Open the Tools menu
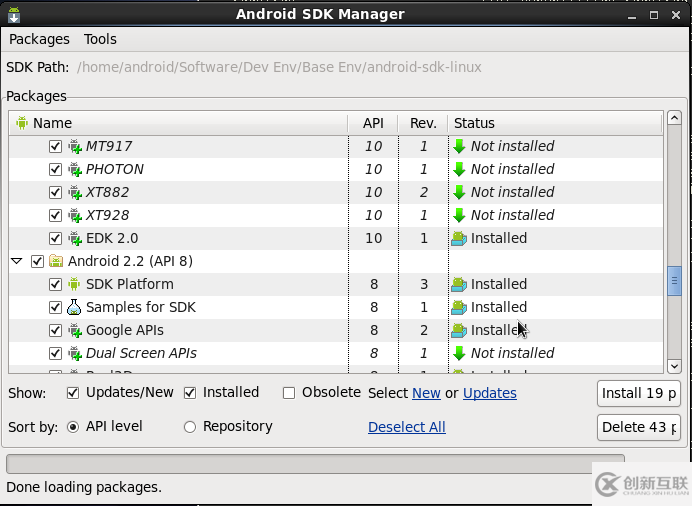 tap(100, 39)
